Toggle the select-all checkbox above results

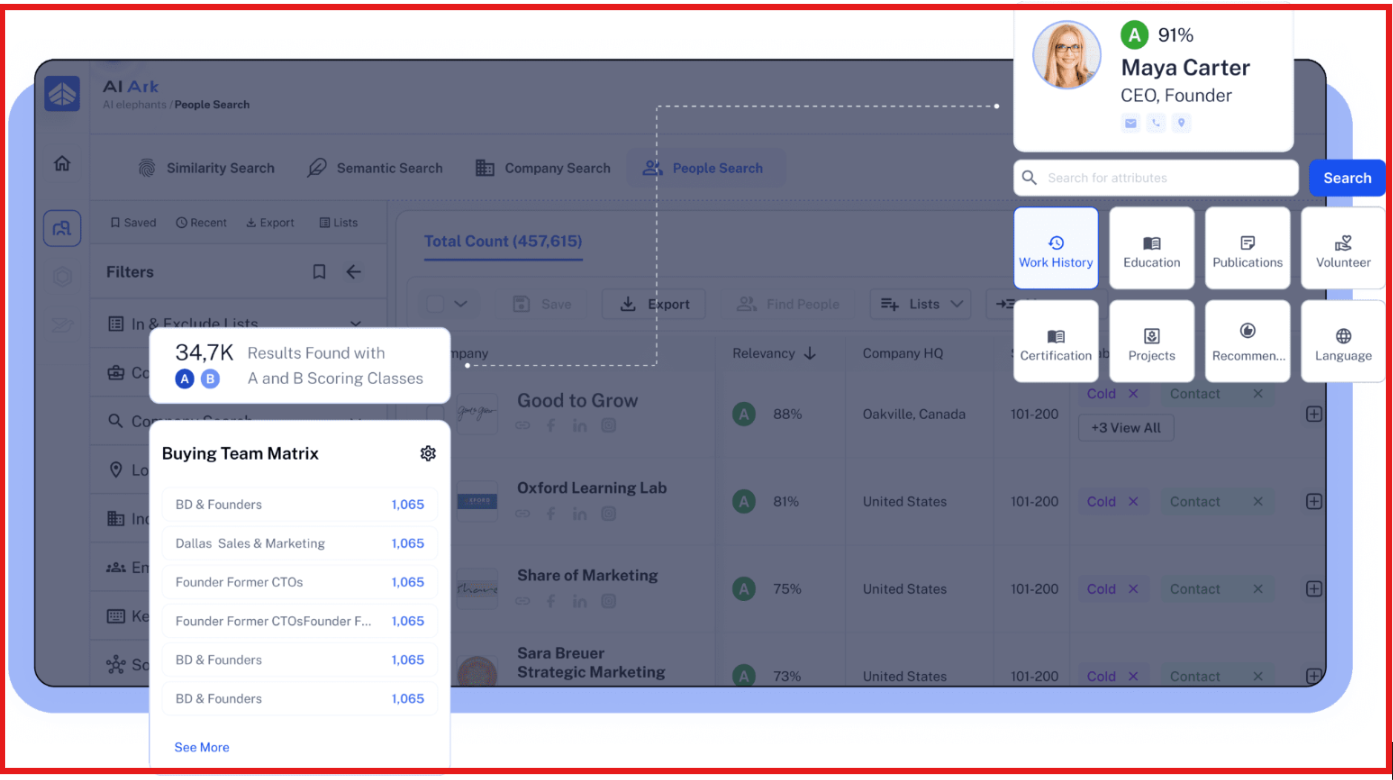tap(435, 303)
